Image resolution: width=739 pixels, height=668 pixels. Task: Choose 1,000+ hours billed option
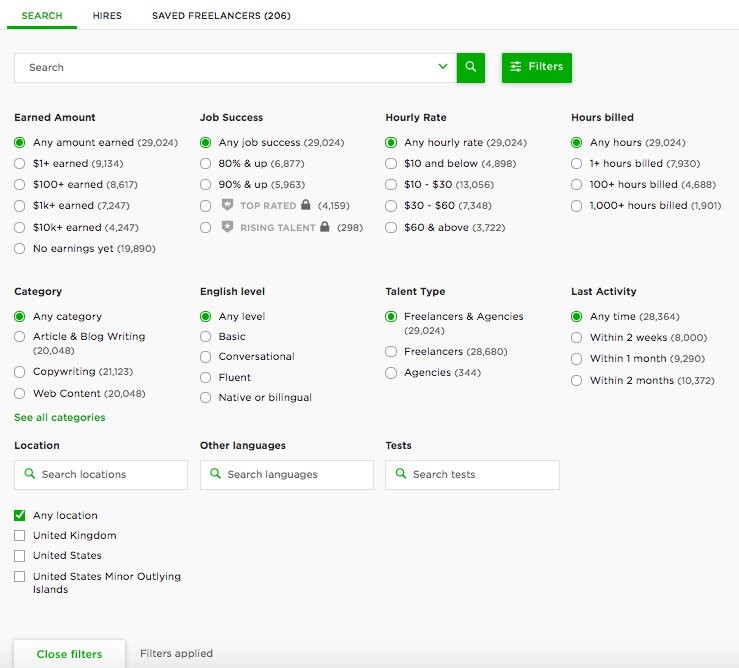tap(576, 206)
